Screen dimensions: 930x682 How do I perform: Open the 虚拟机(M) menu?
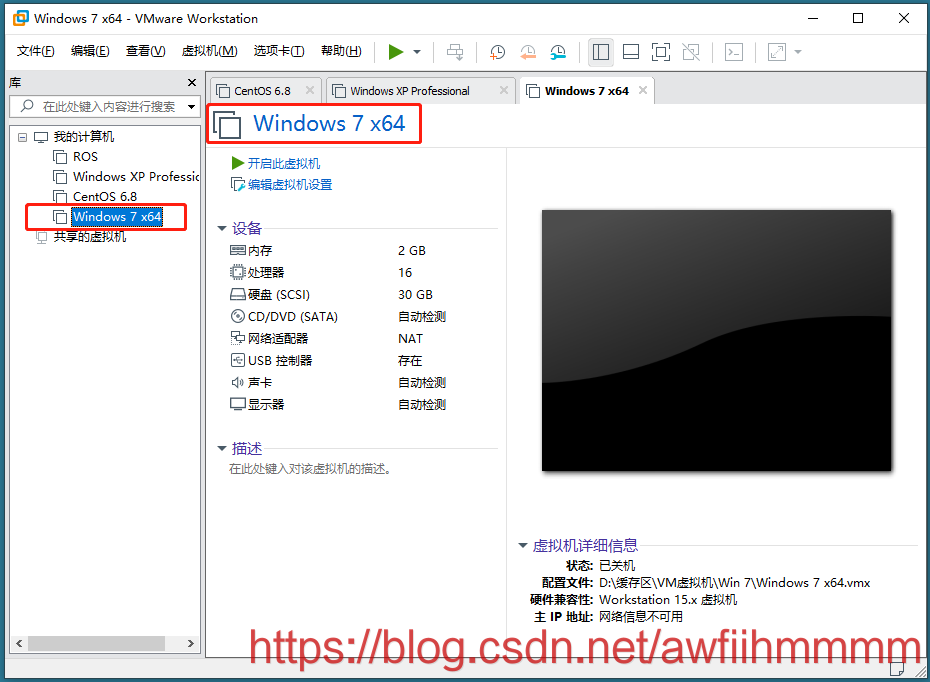pos(209,51)
